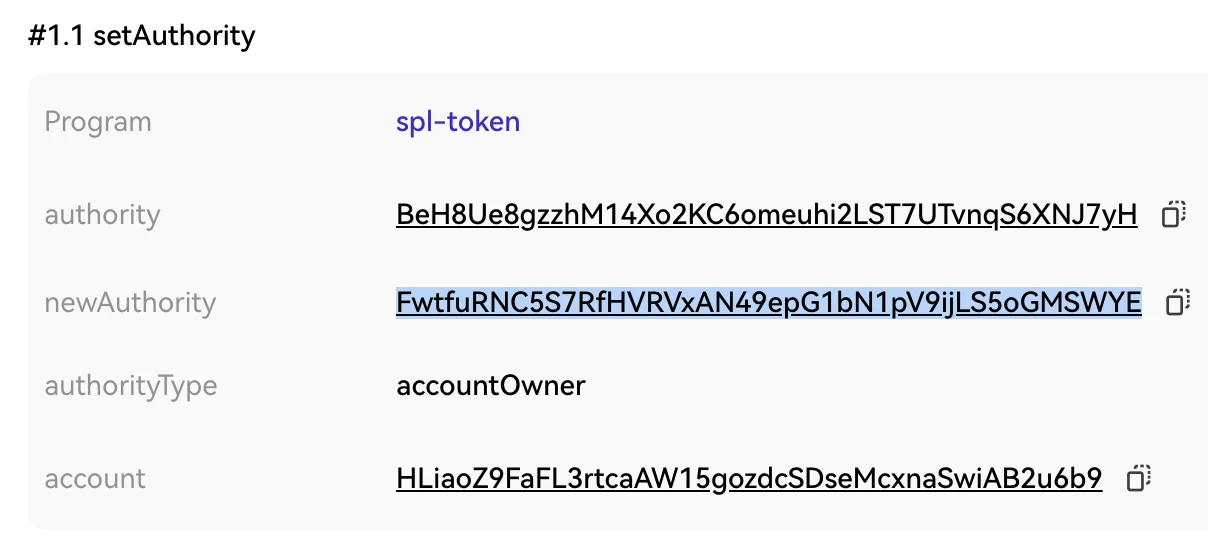Click the setAuthority instruction name in heading
Viewport: 1208px width, 550px height.
click(x=174, y=37)
